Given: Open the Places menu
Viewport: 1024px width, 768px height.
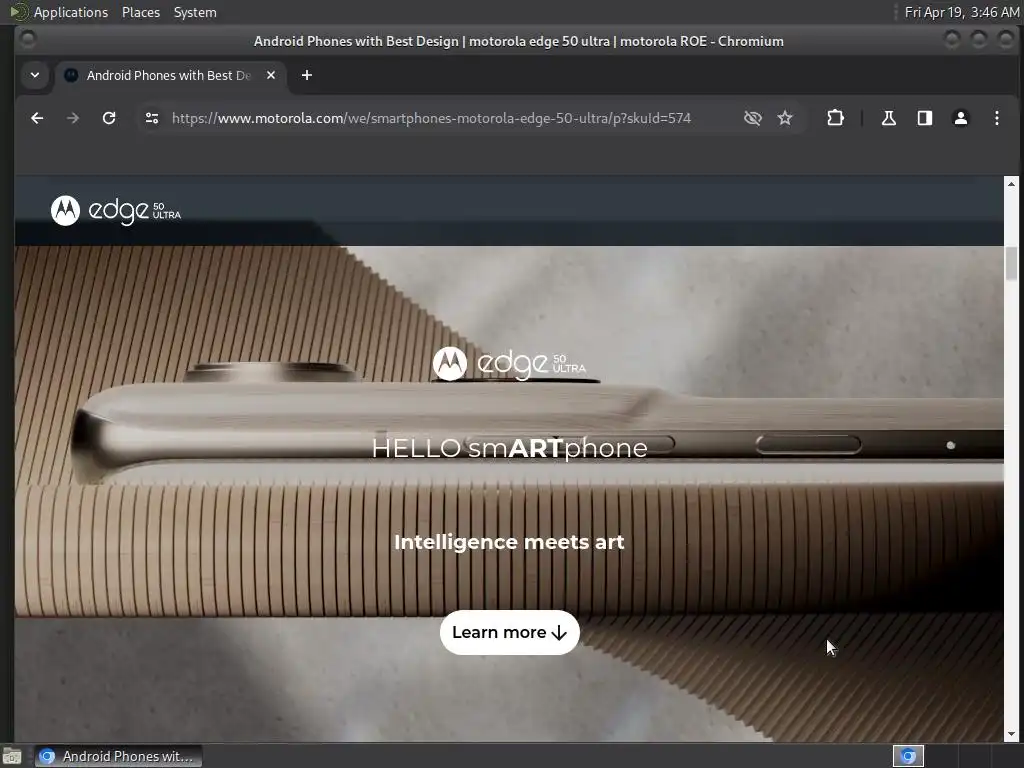Looking at the screenshot, I should 141,12.
